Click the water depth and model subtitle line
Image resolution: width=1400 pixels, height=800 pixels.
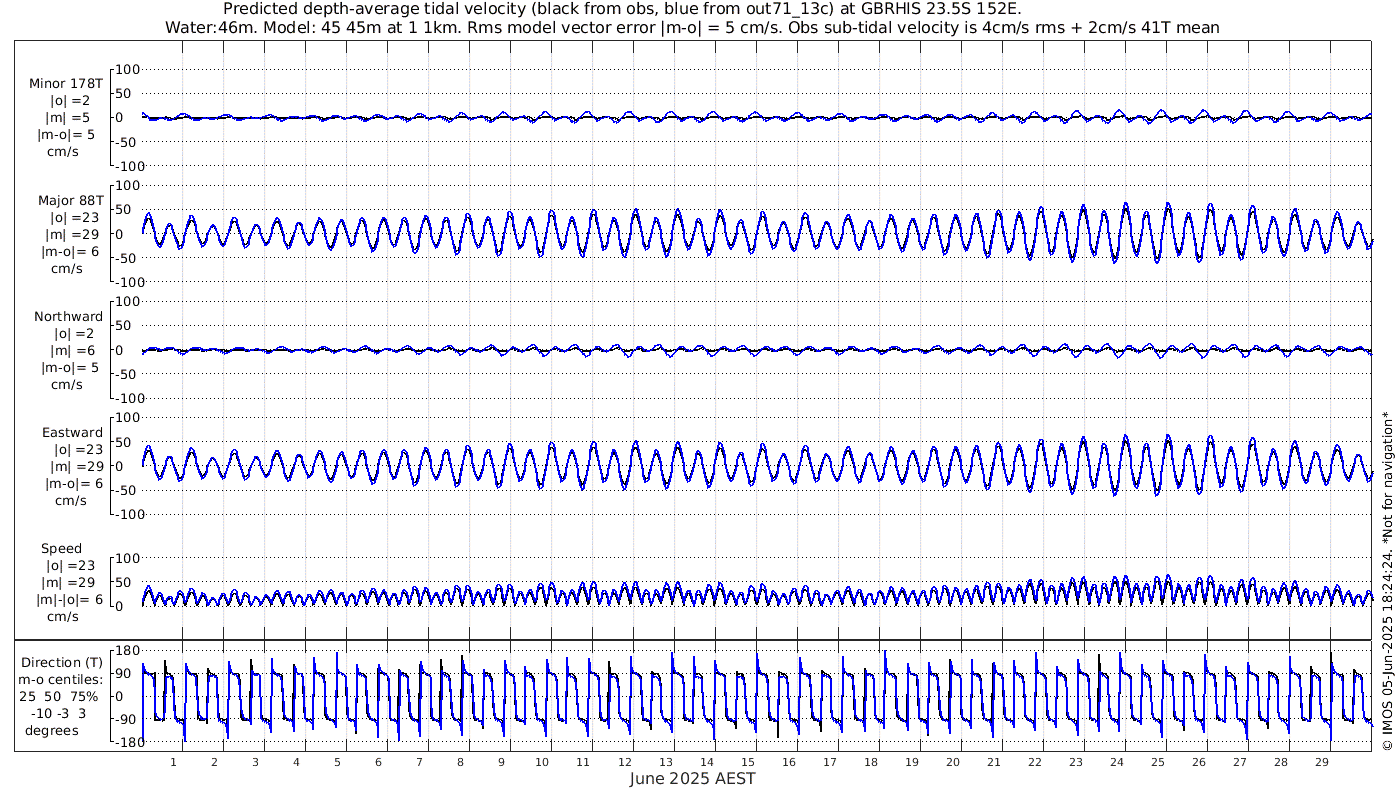[692, 28]
